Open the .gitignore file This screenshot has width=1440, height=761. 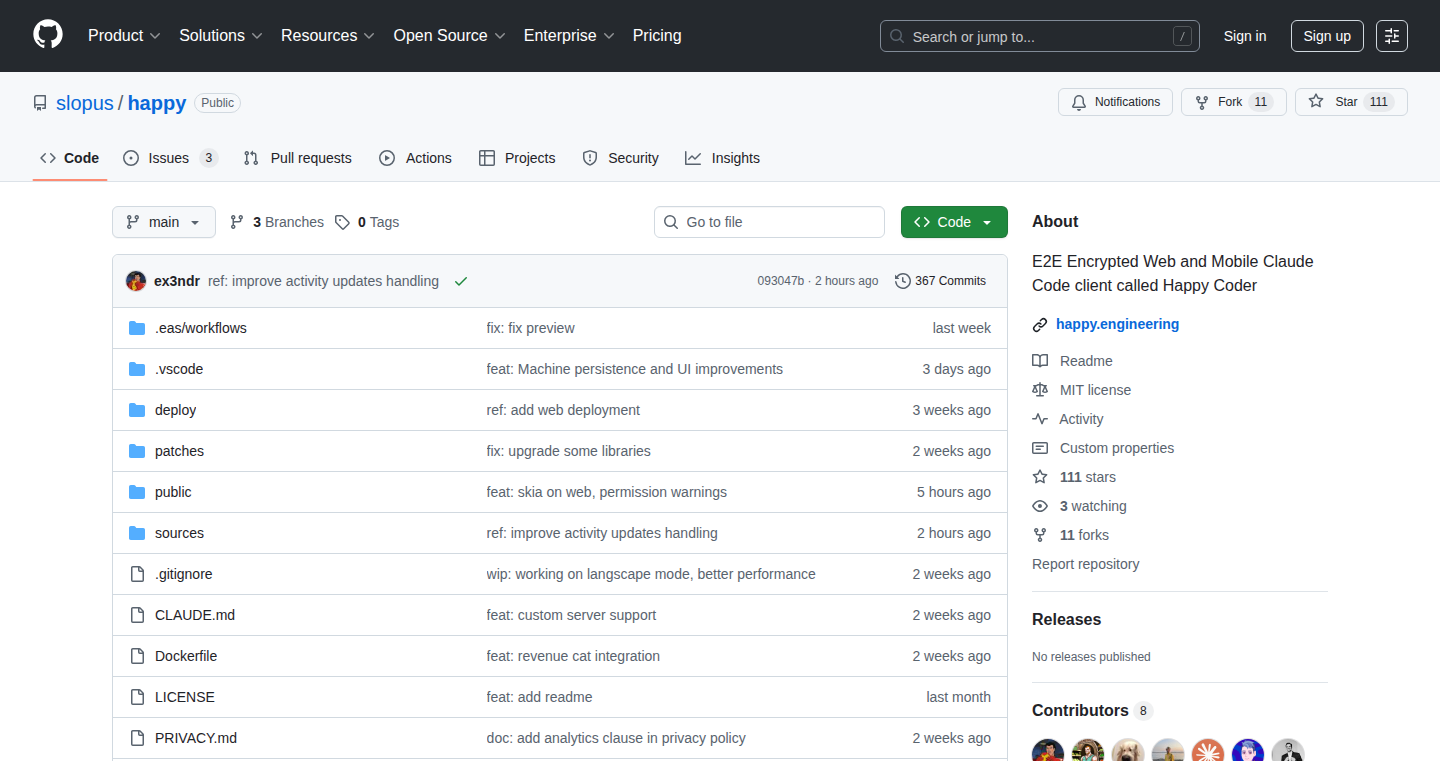[183, 574]
